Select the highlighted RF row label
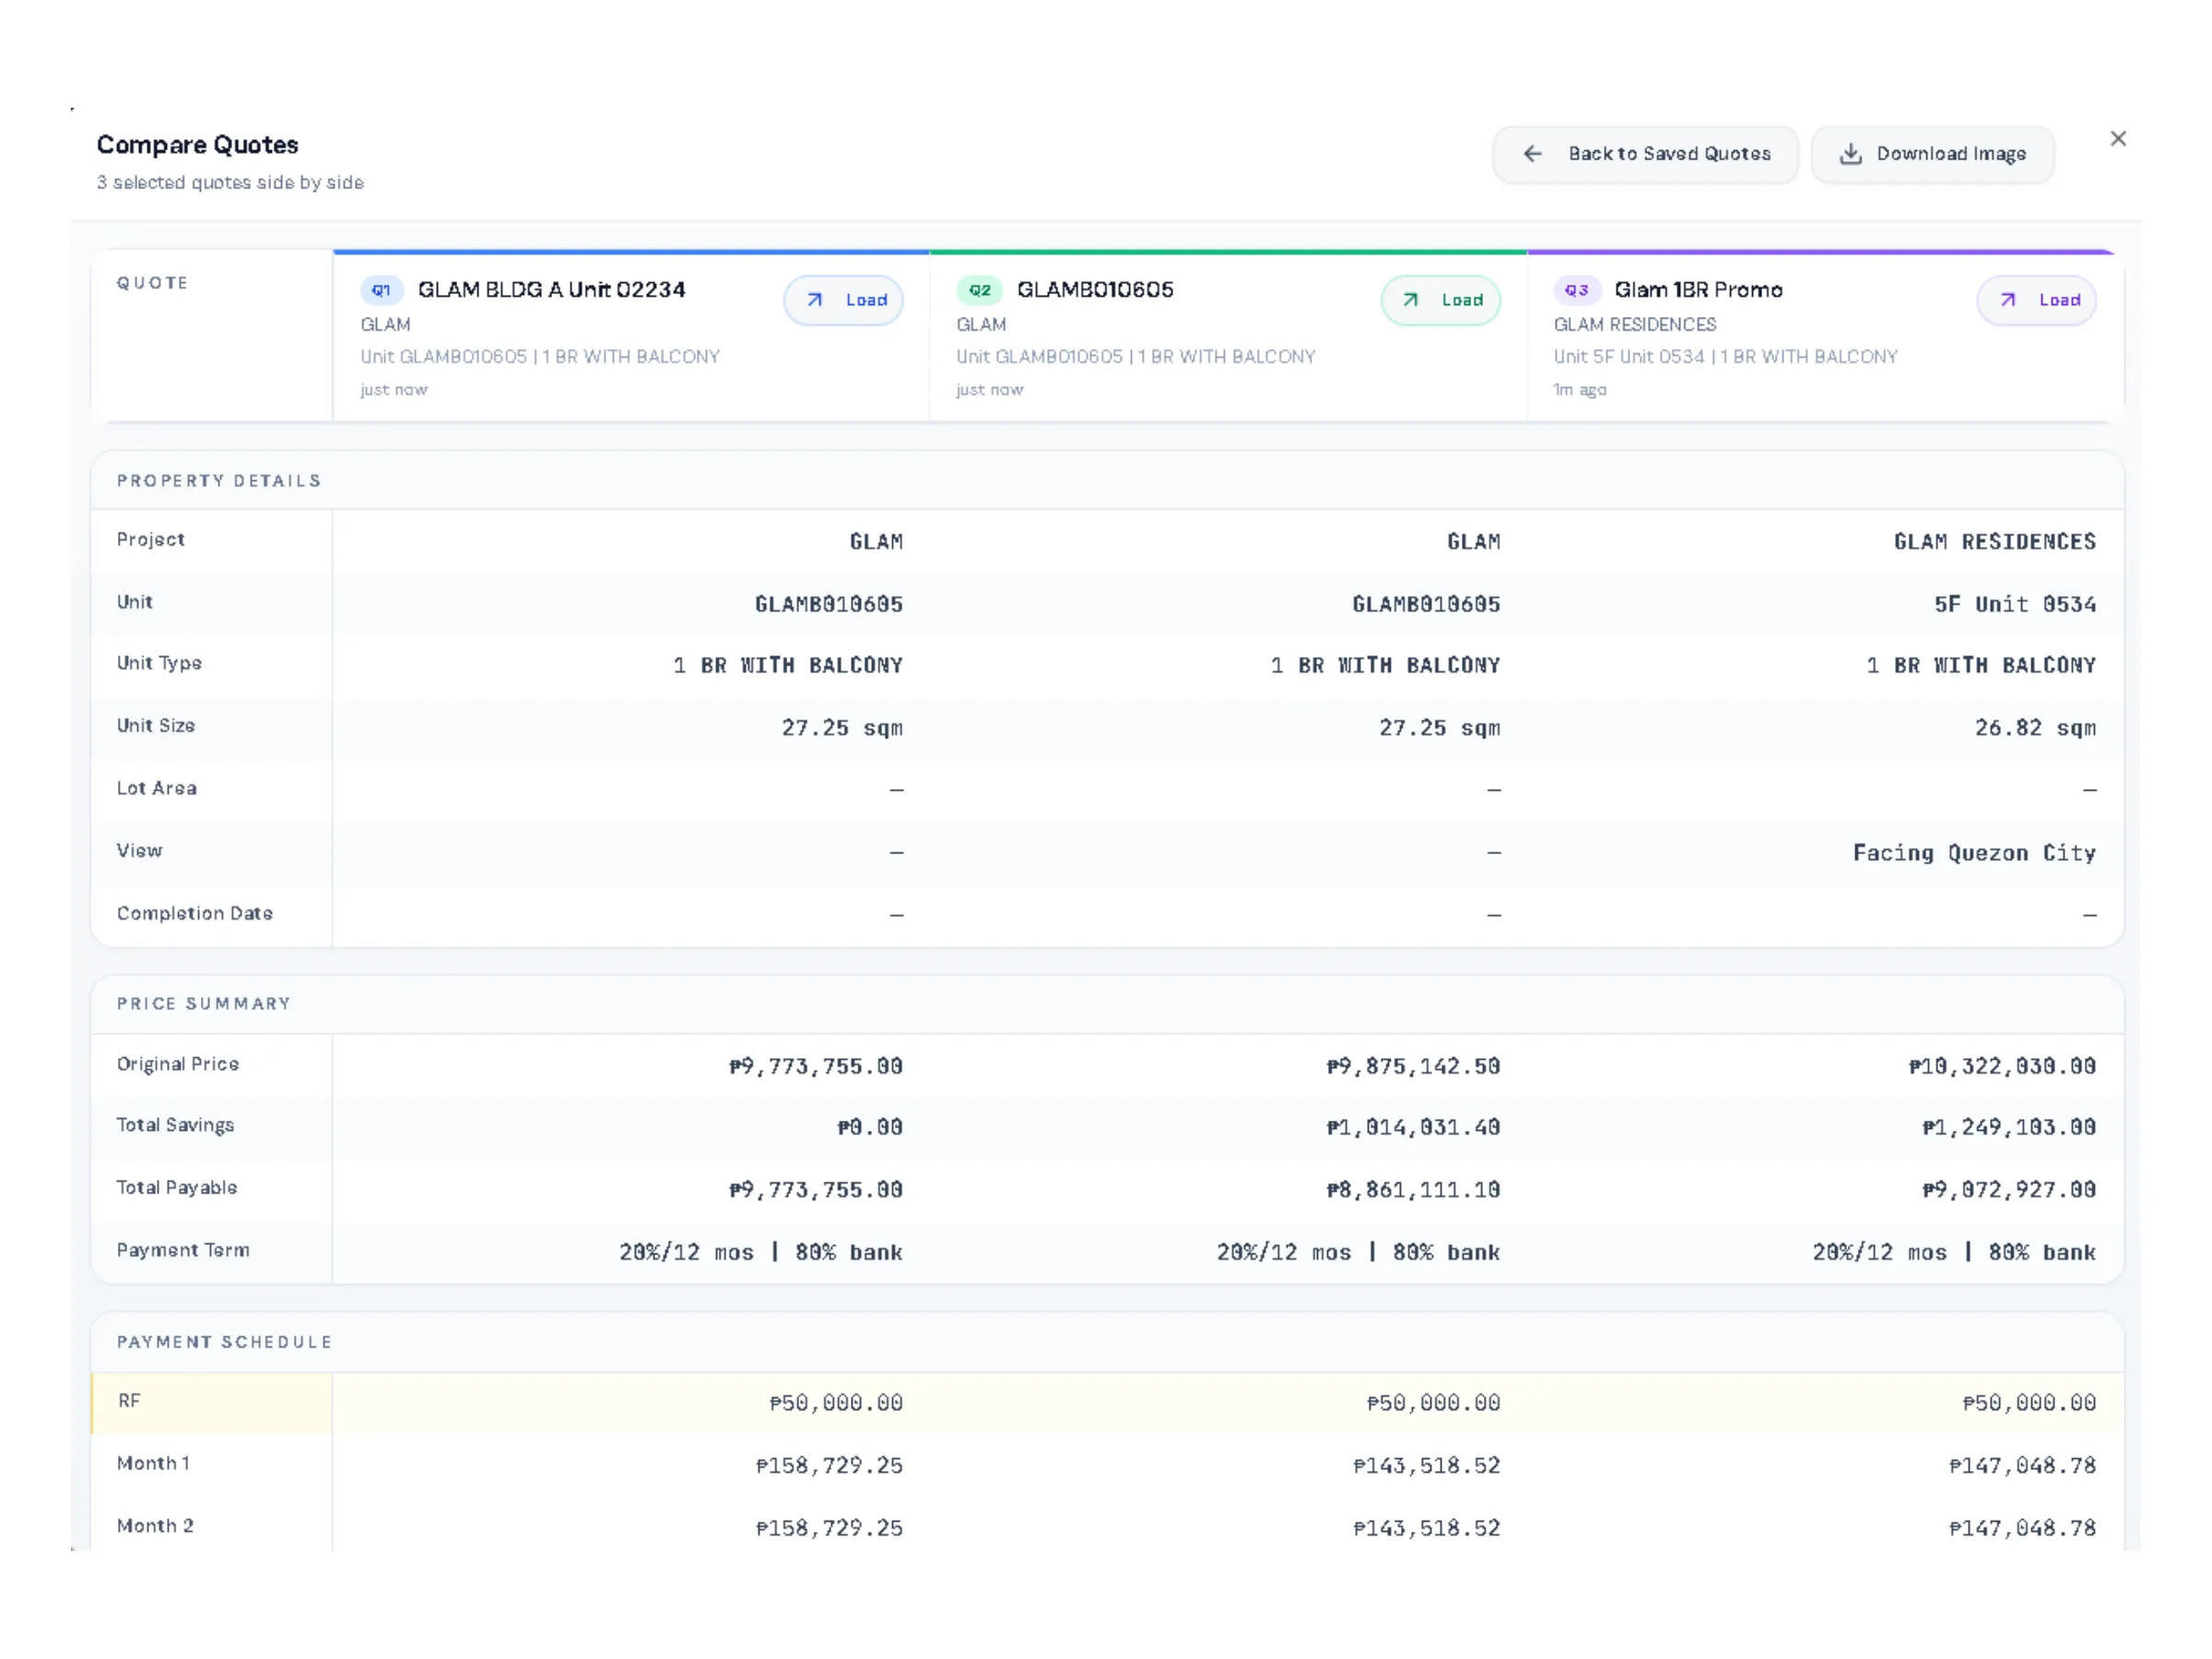 129,1401
